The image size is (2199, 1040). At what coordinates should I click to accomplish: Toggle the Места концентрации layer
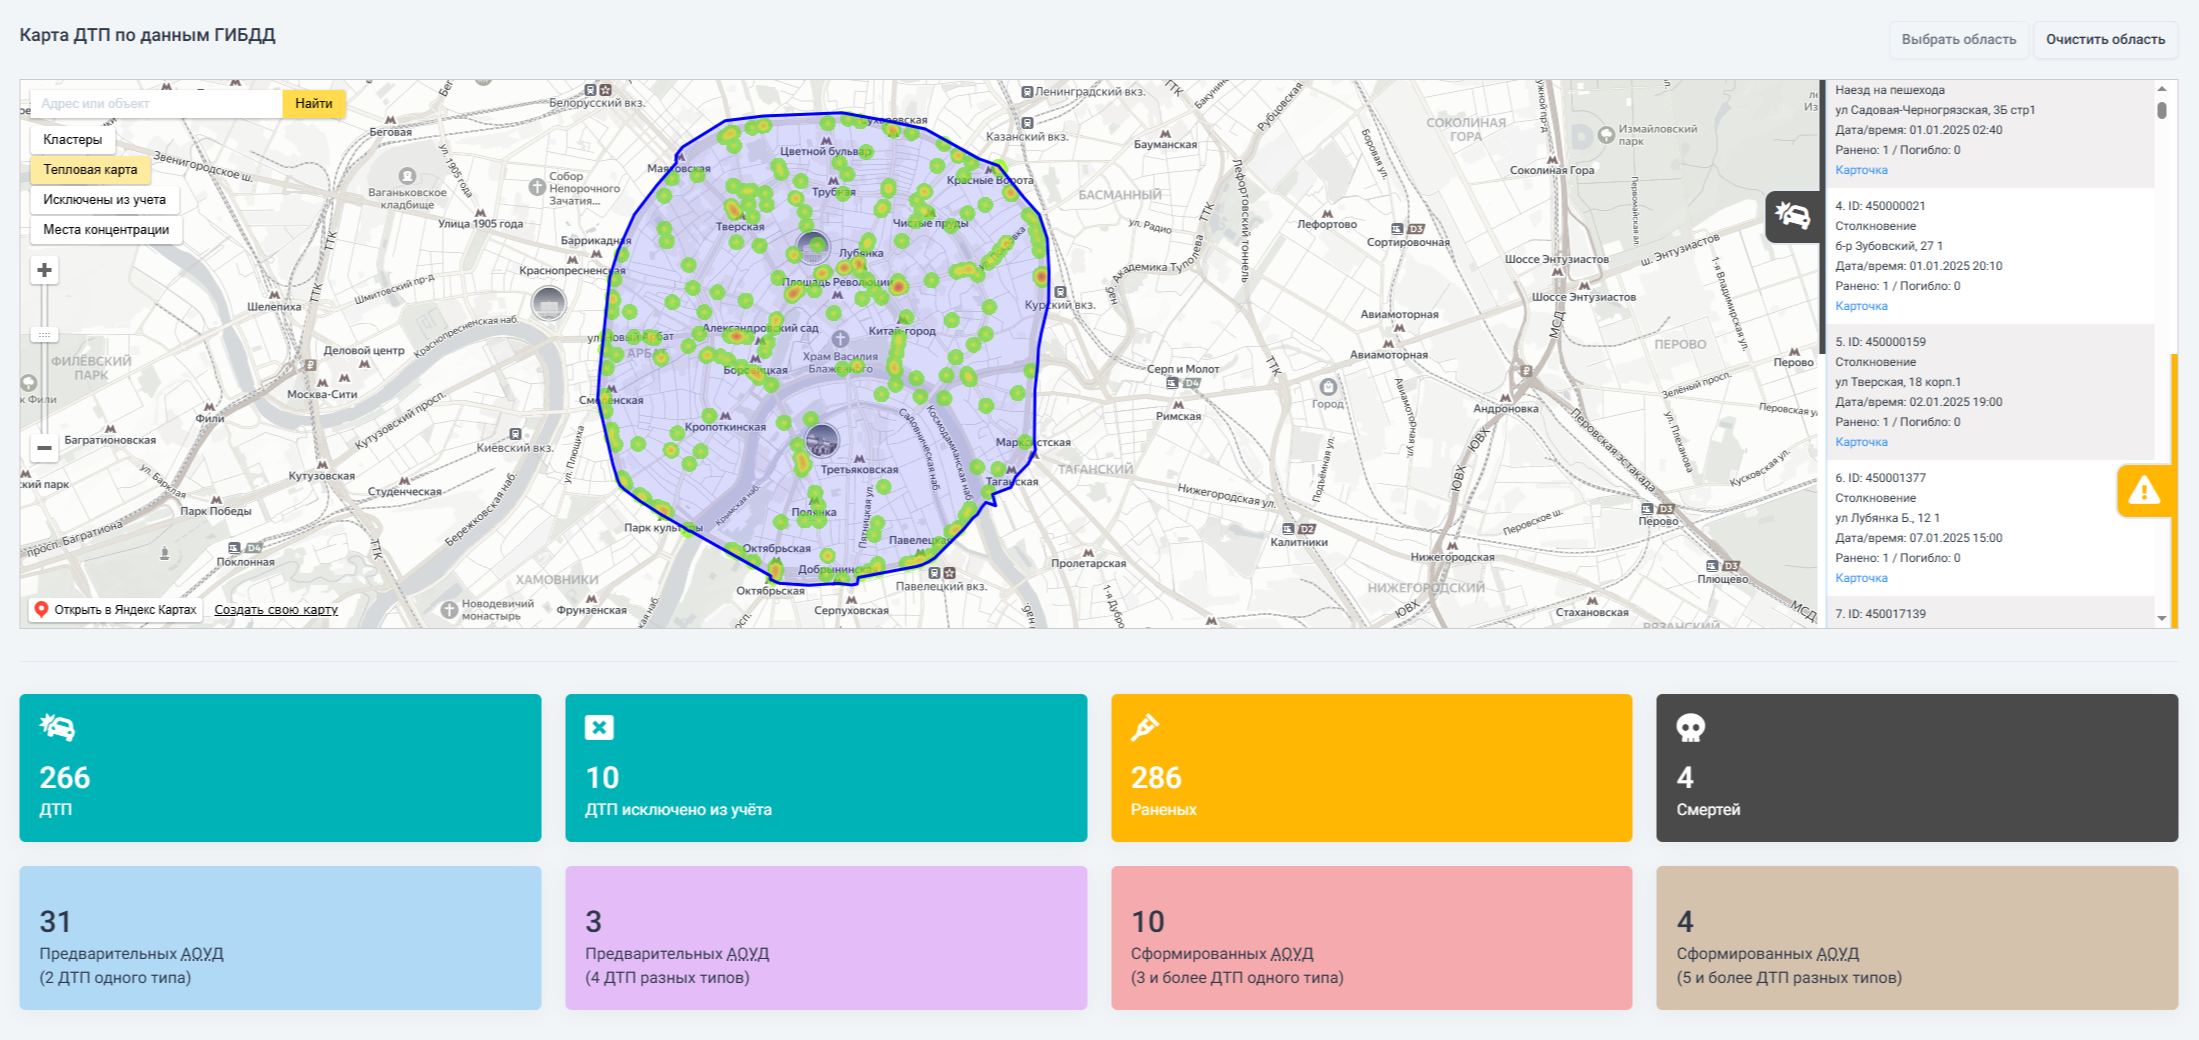click(x=106, y=230)
